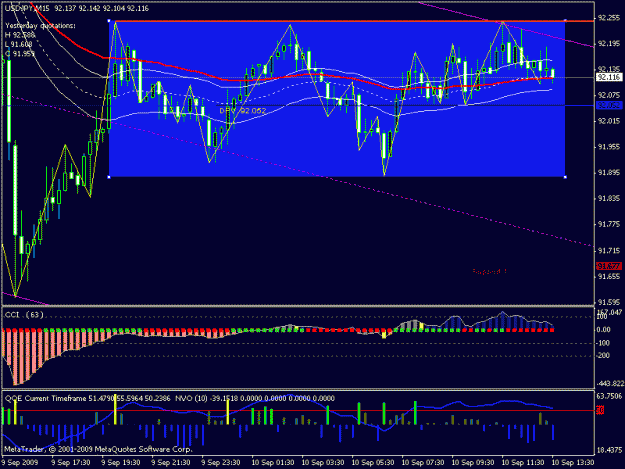Click the CCI -200 level label
The height and width of the screenshot is (469, 625).
[603, 355]
